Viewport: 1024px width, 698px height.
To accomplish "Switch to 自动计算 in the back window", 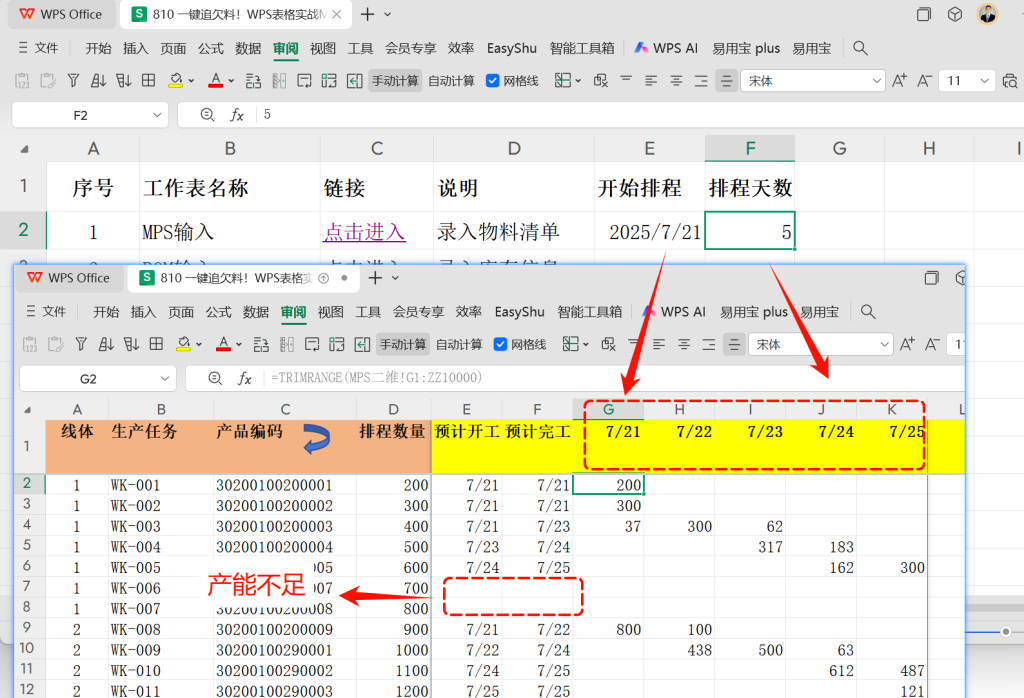I will (451, 80).
